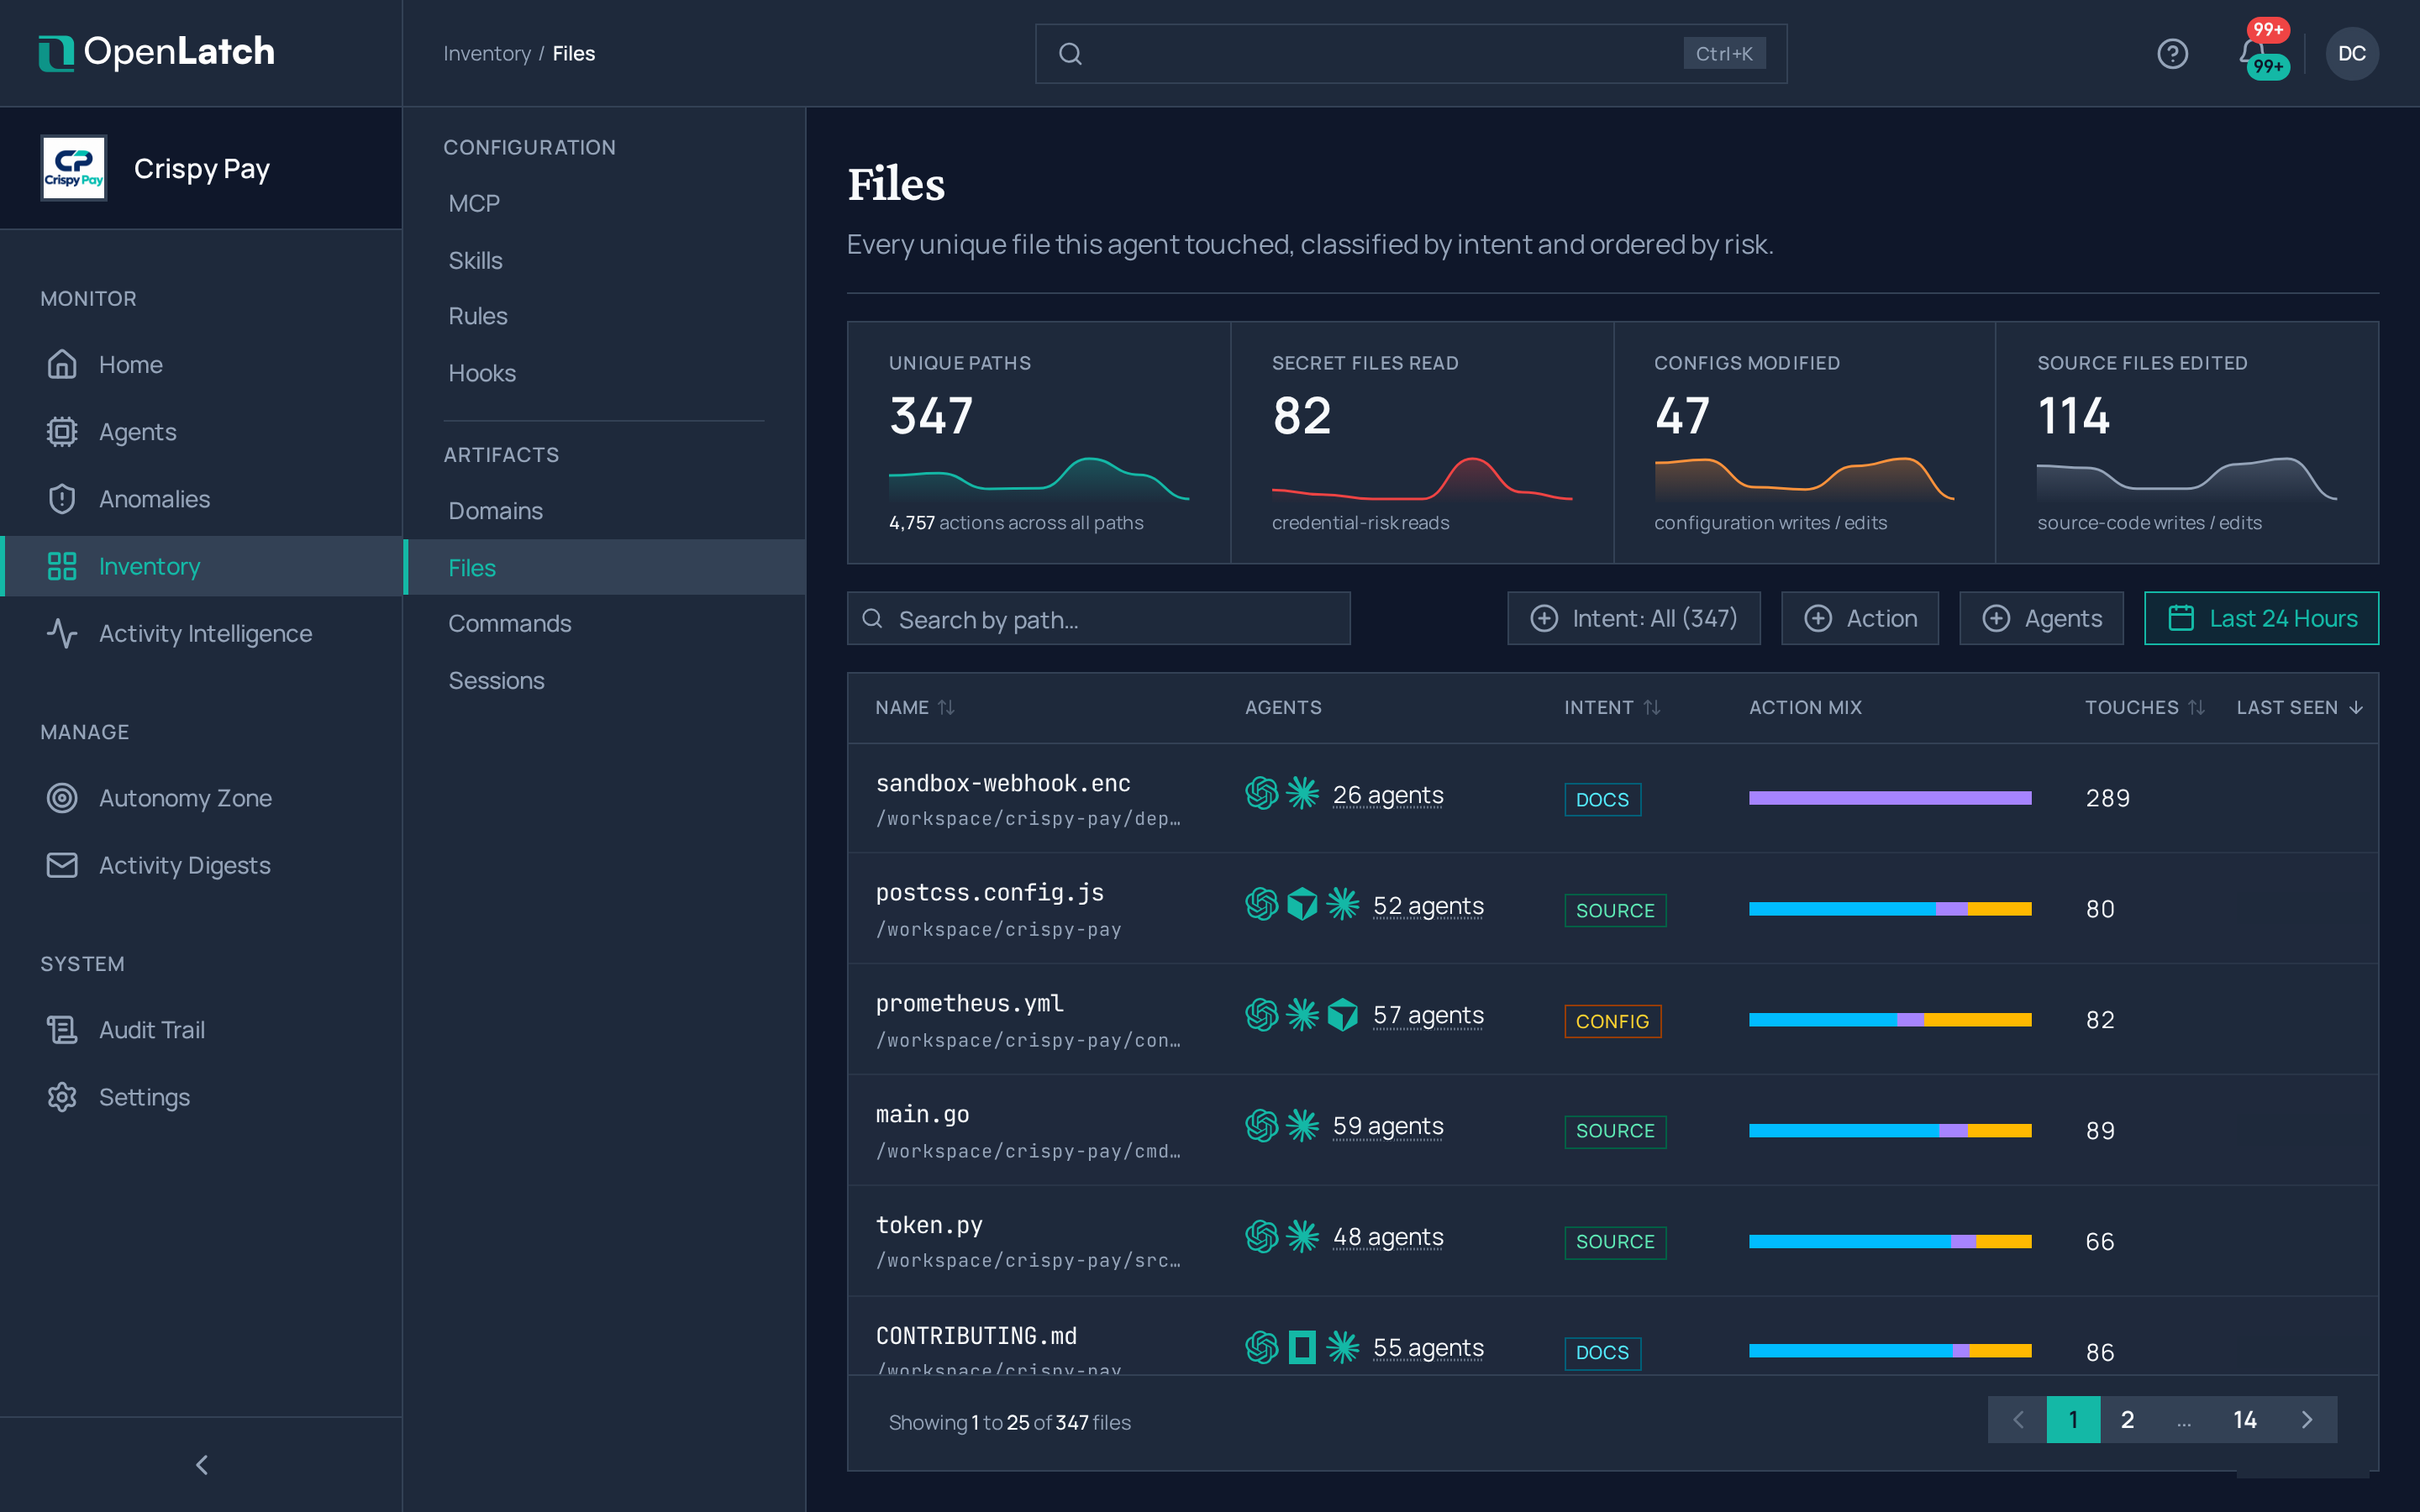Open the Intent: All (347) filter

(1633, 619)
